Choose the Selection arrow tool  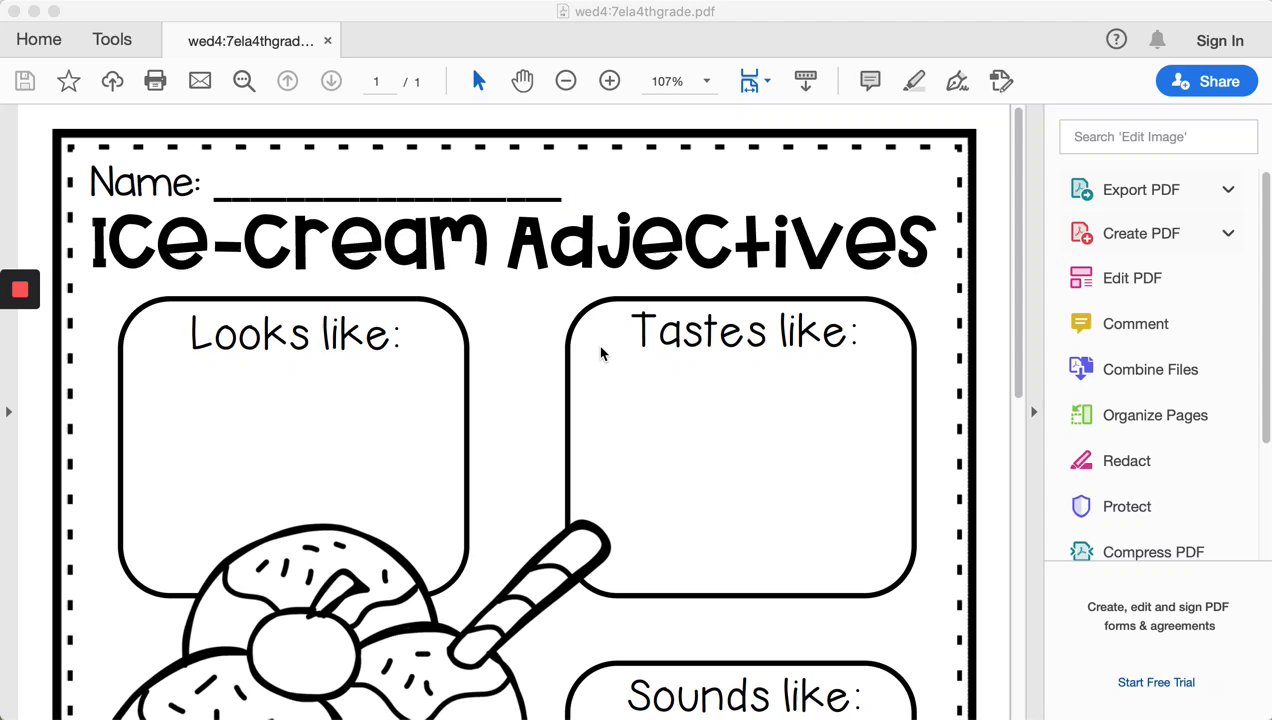click(479, 81)
